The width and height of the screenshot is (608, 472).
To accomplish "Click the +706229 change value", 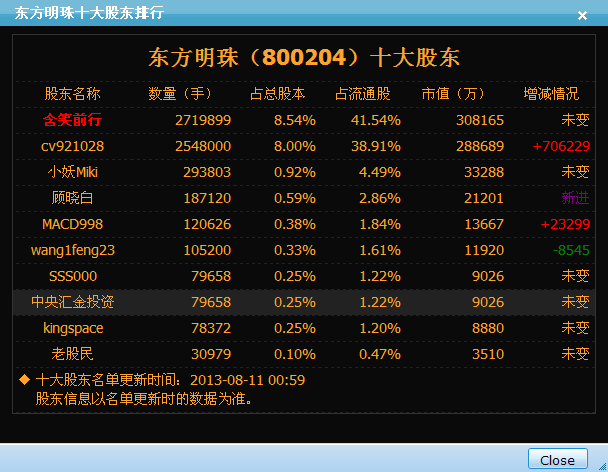I will point(561,146).
